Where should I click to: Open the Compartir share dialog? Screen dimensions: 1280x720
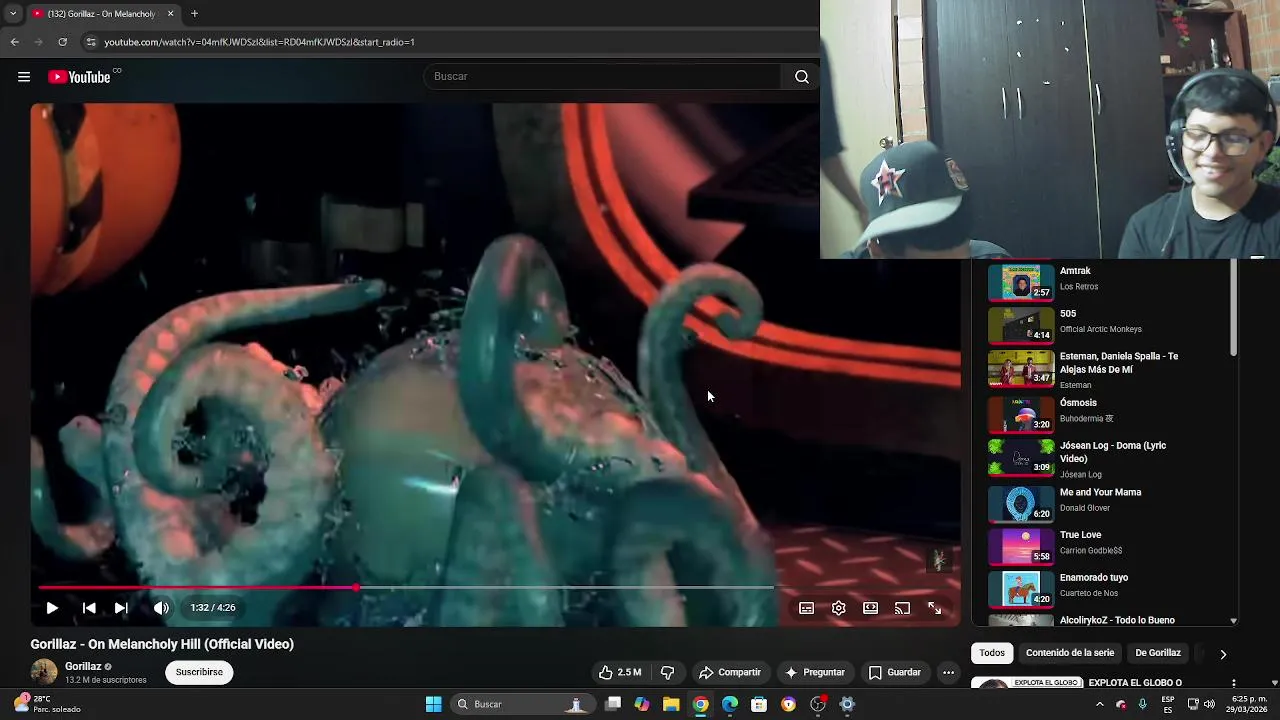click(730, 673)
